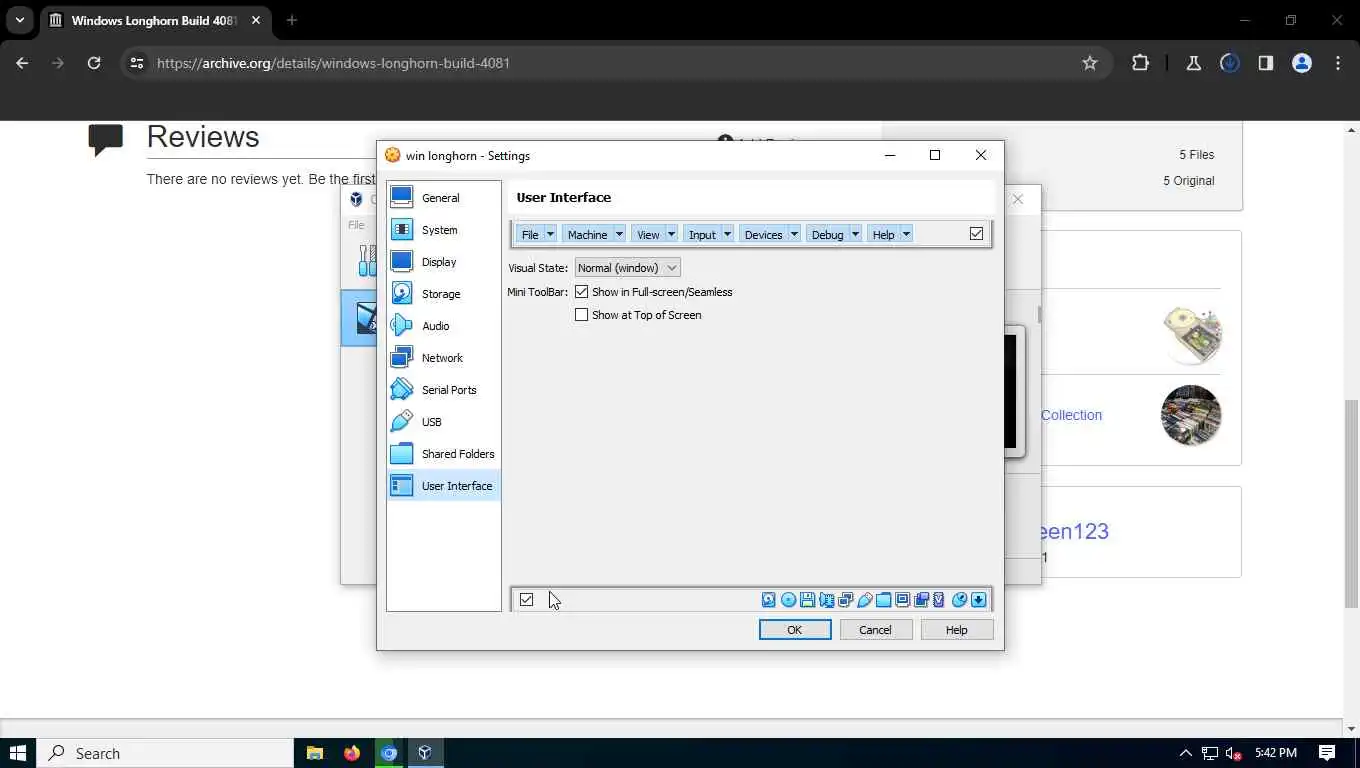Click the hard disk indicator in status bar editor
Screen dimensions: 1360x768
coord(769,600)
